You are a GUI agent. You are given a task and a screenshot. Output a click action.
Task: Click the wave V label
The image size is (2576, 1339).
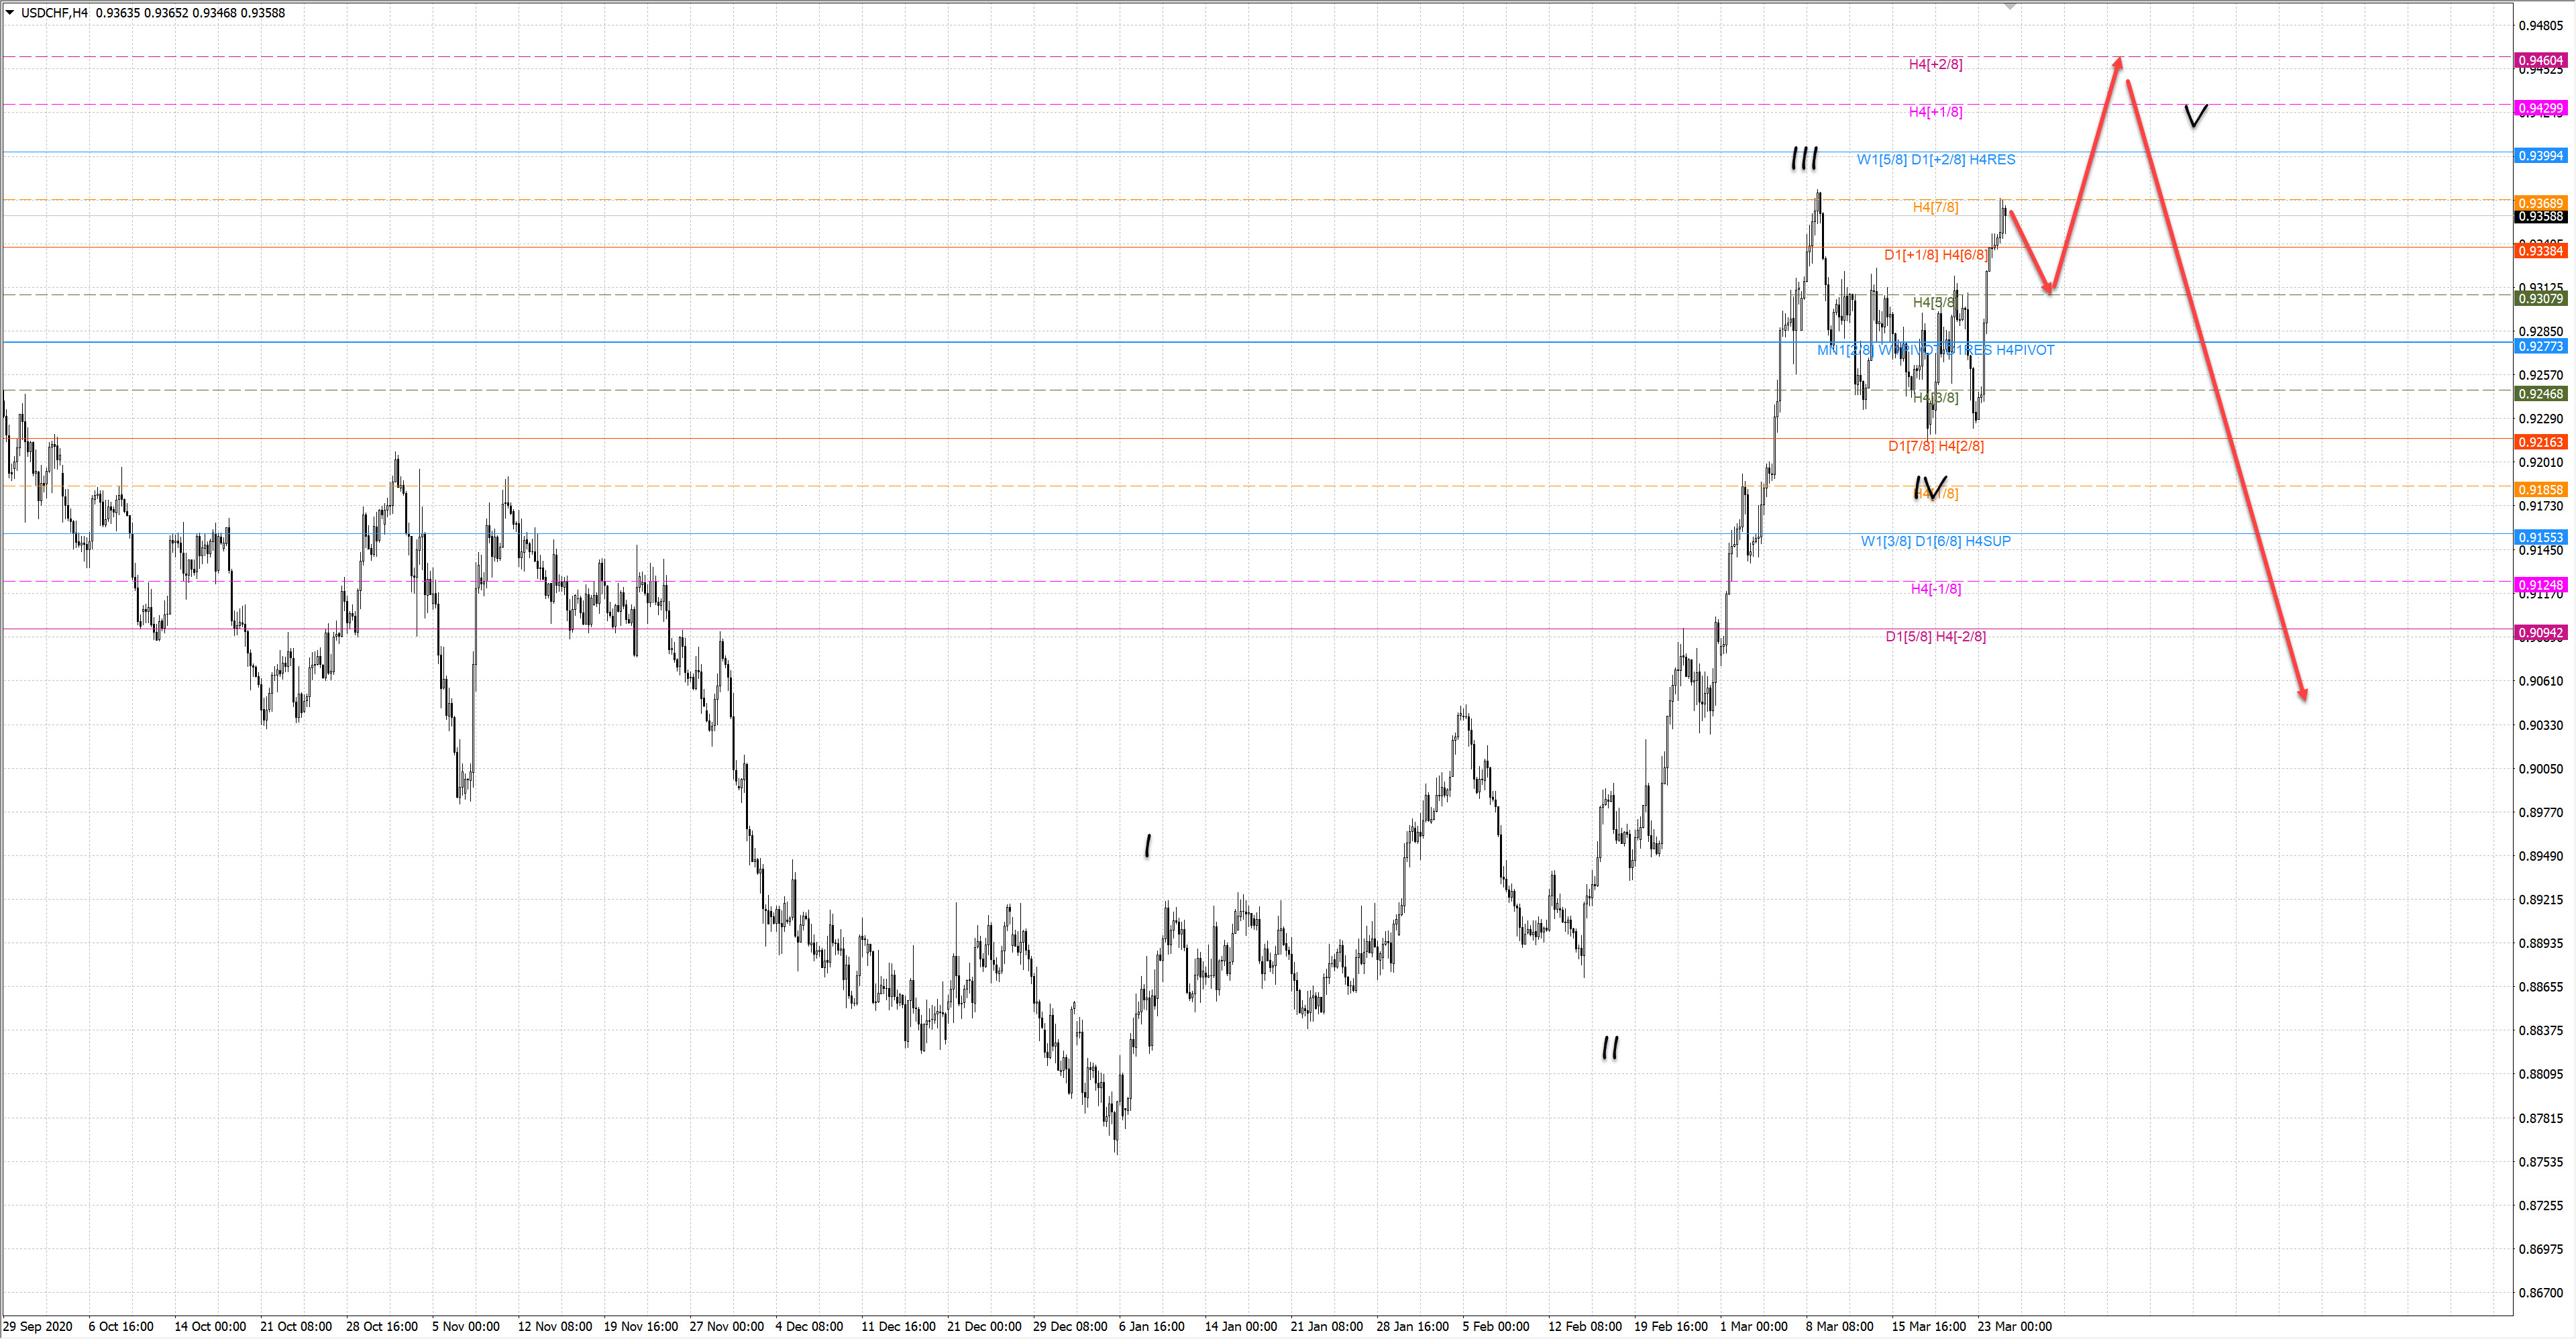[x=2196, y=115]
